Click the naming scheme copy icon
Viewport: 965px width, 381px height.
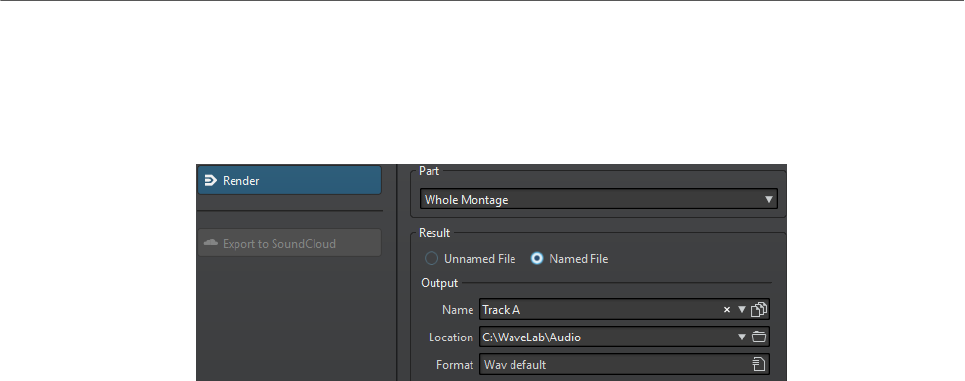pyautogui.click(x=759, y=309)
